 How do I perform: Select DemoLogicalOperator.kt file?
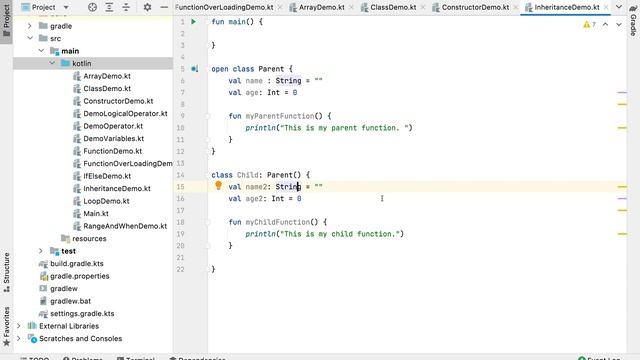(125, 113)
